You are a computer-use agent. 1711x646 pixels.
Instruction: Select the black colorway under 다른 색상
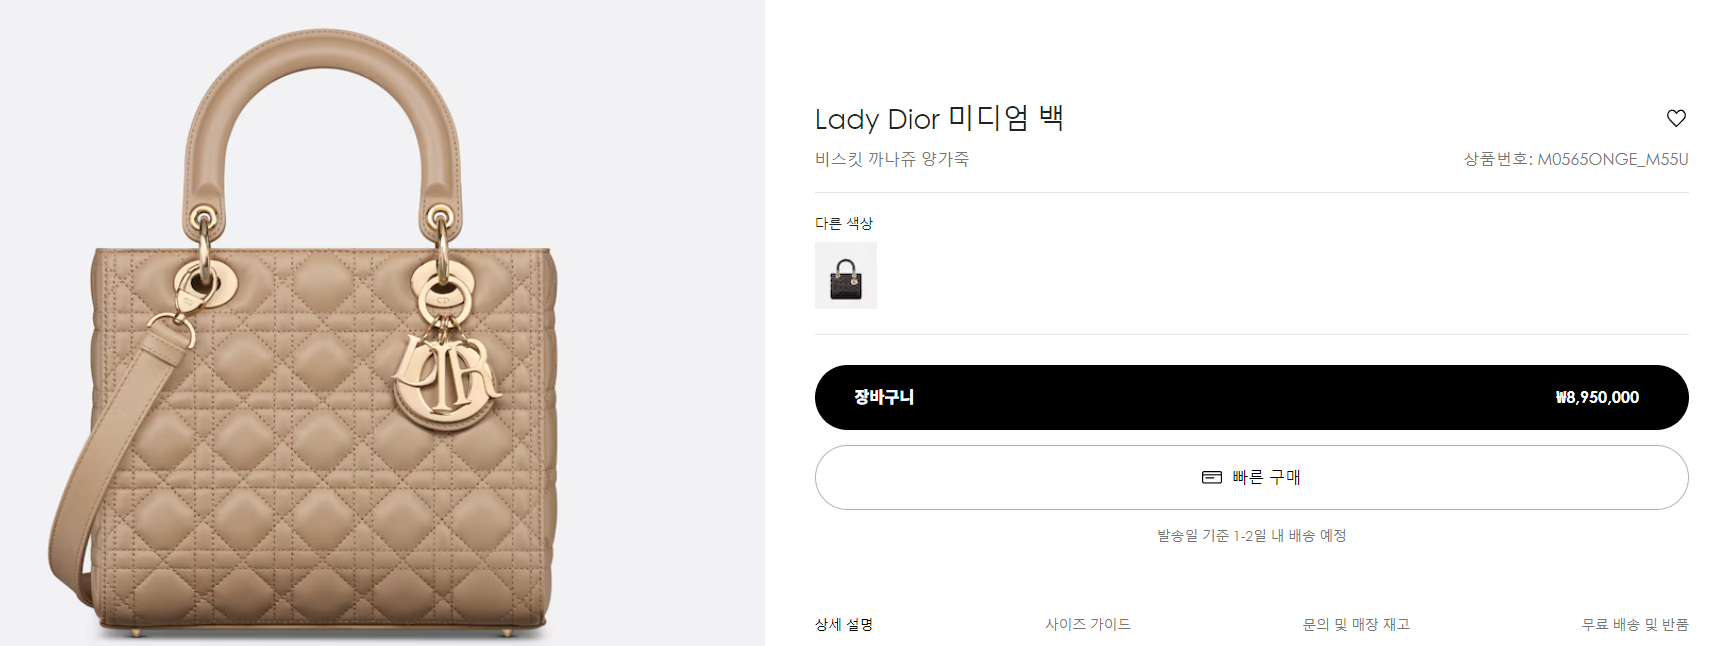[845, 276]
